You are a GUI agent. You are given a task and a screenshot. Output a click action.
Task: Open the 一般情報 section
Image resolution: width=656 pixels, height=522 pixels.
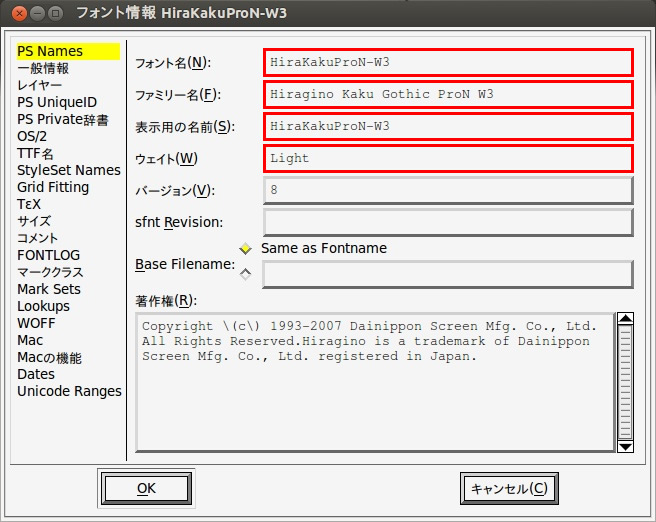point(43,69)
